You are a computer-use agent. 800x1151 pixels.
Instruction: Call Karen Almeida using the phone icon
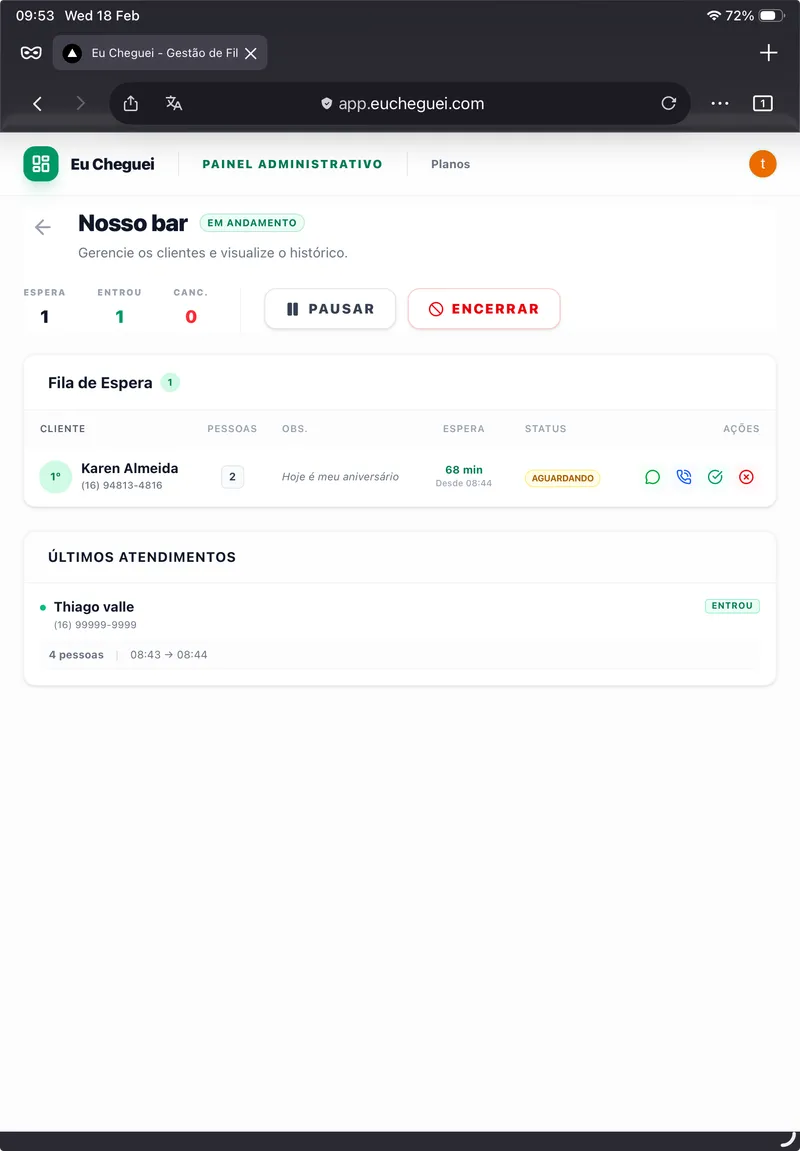coord(684,477)
